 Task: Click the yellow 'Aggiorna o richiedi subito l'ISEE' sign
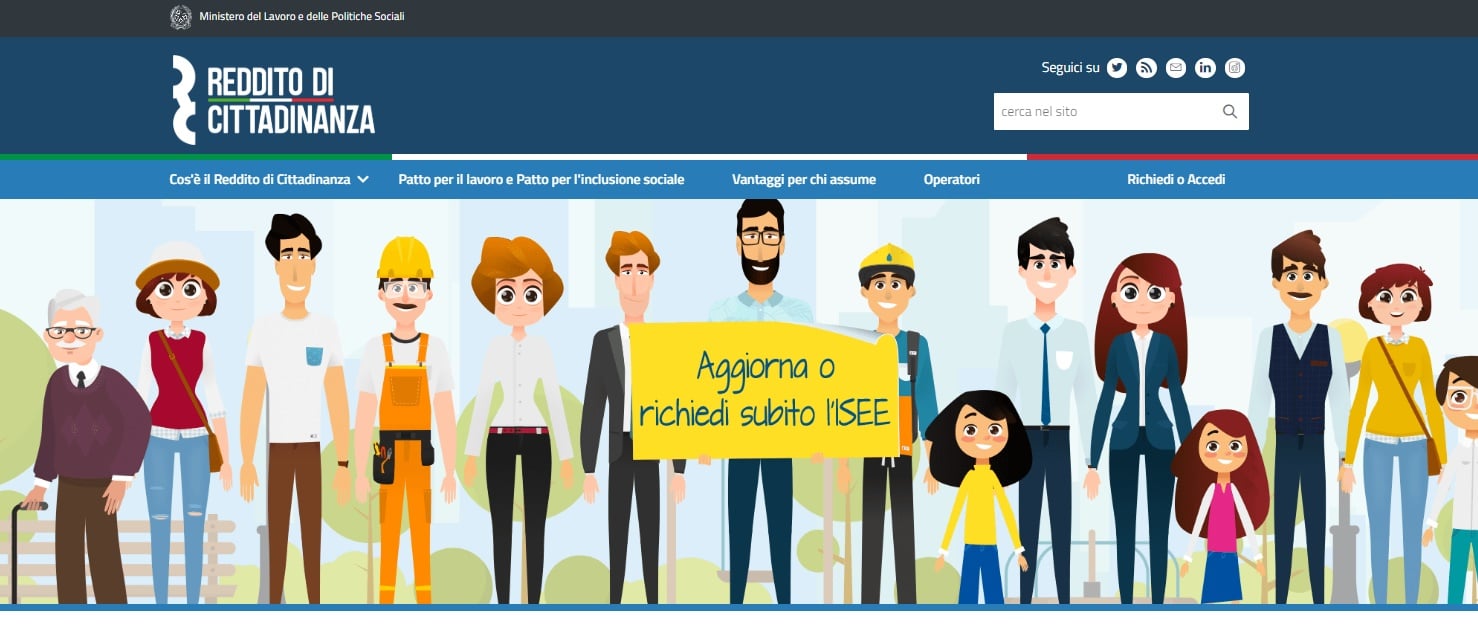(764, 390)
